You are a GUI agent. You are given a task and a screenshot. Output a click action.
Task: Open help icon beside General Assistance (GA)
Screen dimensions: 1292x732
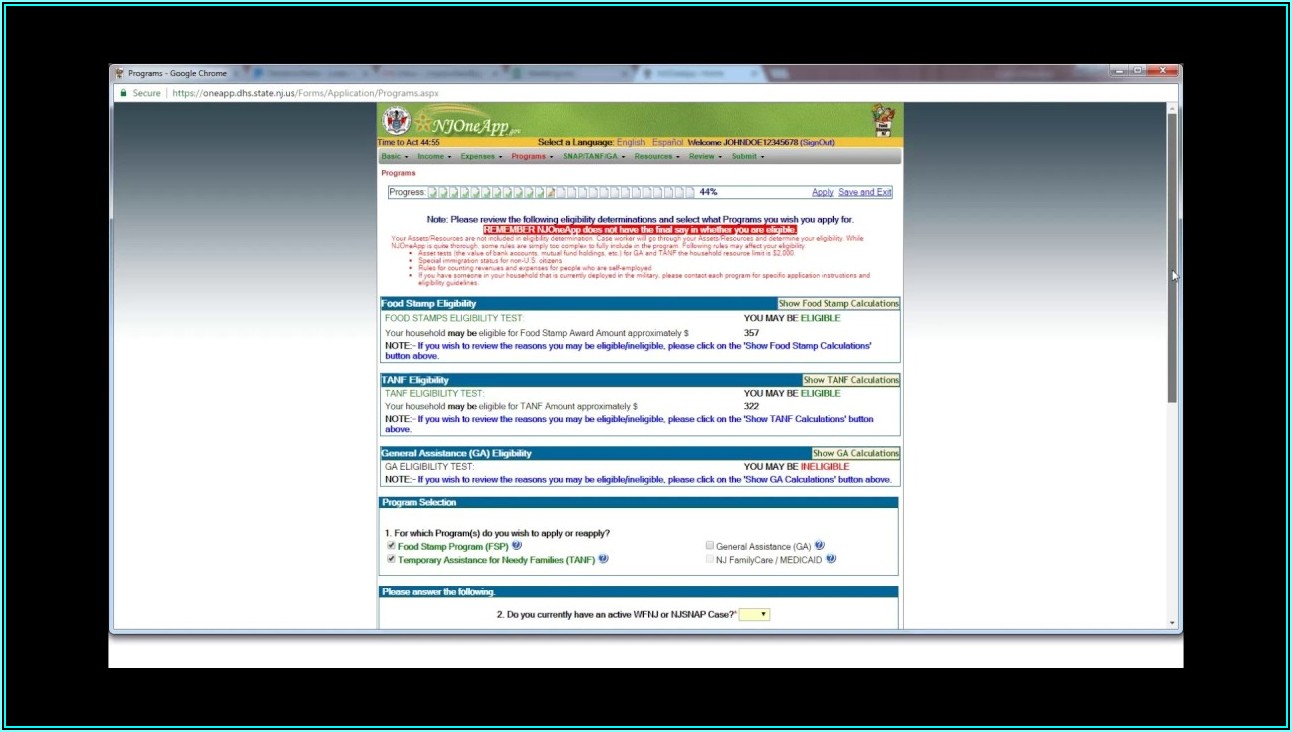click(x=819, y=546)
